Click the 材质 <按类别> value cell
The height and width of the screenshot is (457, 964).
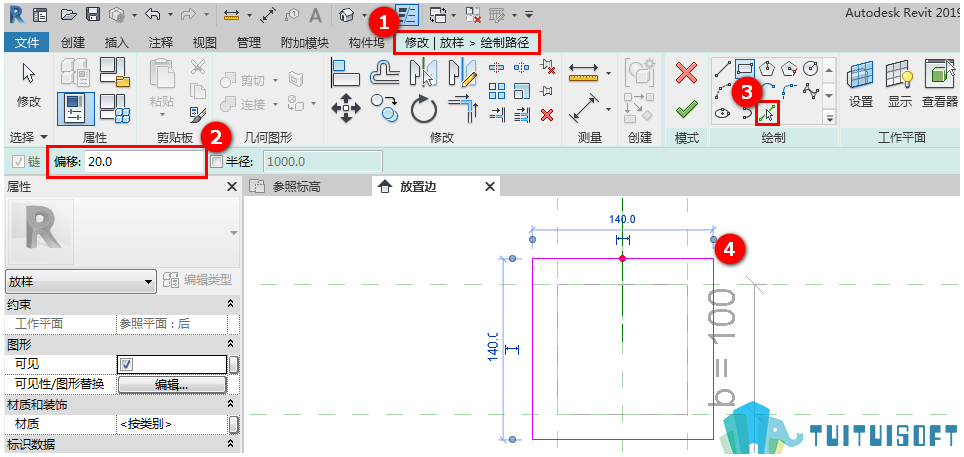(172, 424)
